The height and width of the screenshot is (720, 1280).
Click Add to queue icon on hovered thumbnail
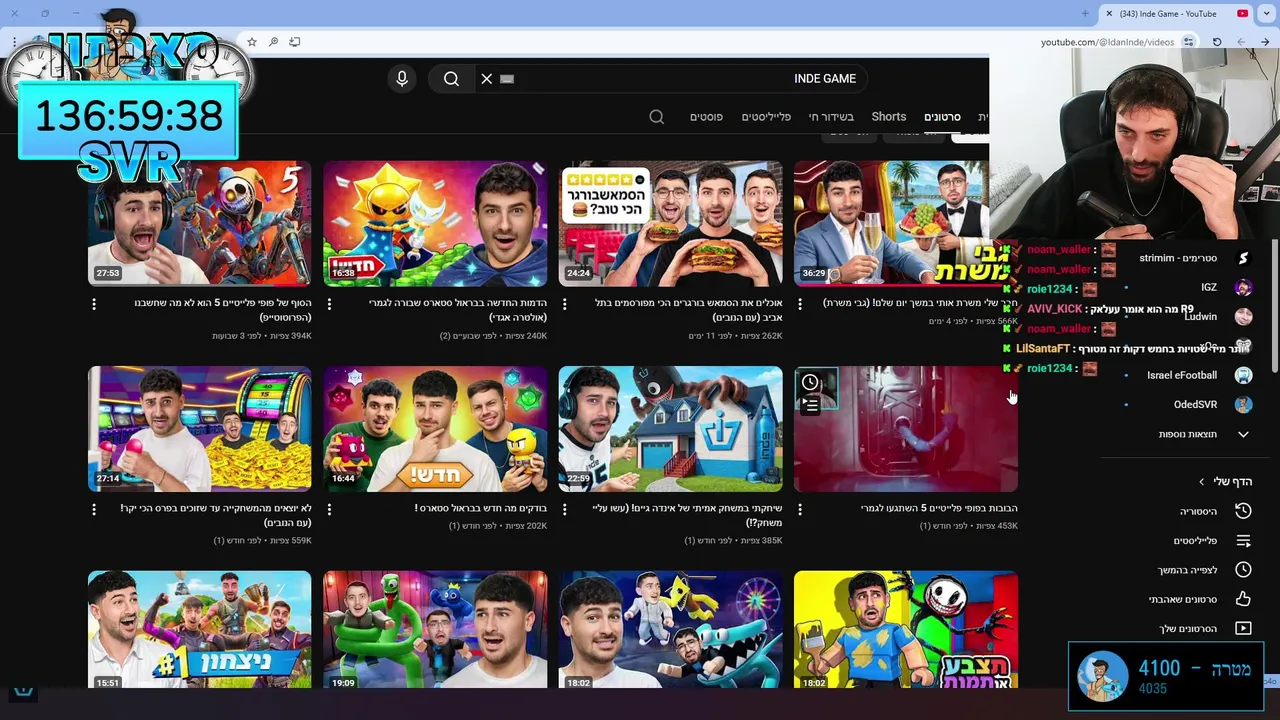[811, 404]
